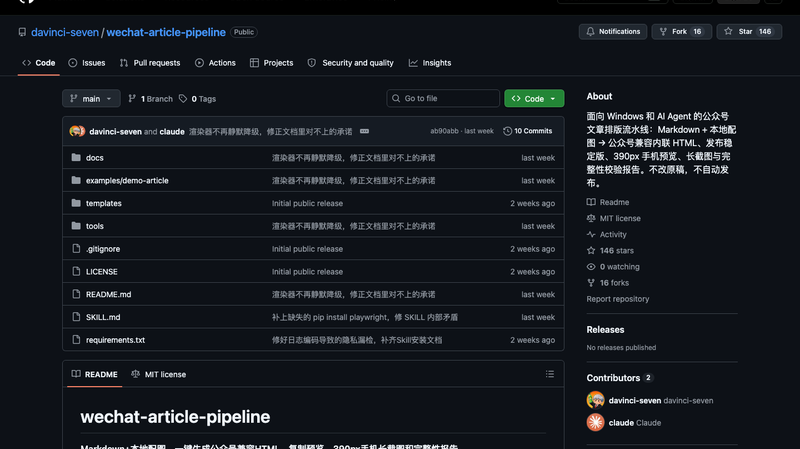Click the repository icon before davinci-seven
Screen dimensions: 800x449
click(22, 32)
